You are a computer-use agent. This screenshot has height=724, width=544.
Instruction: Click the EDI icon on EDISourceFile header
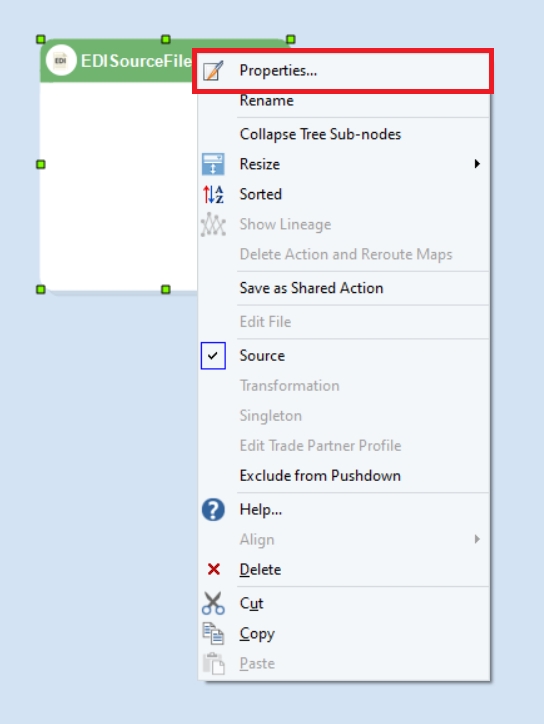point(61,60)
